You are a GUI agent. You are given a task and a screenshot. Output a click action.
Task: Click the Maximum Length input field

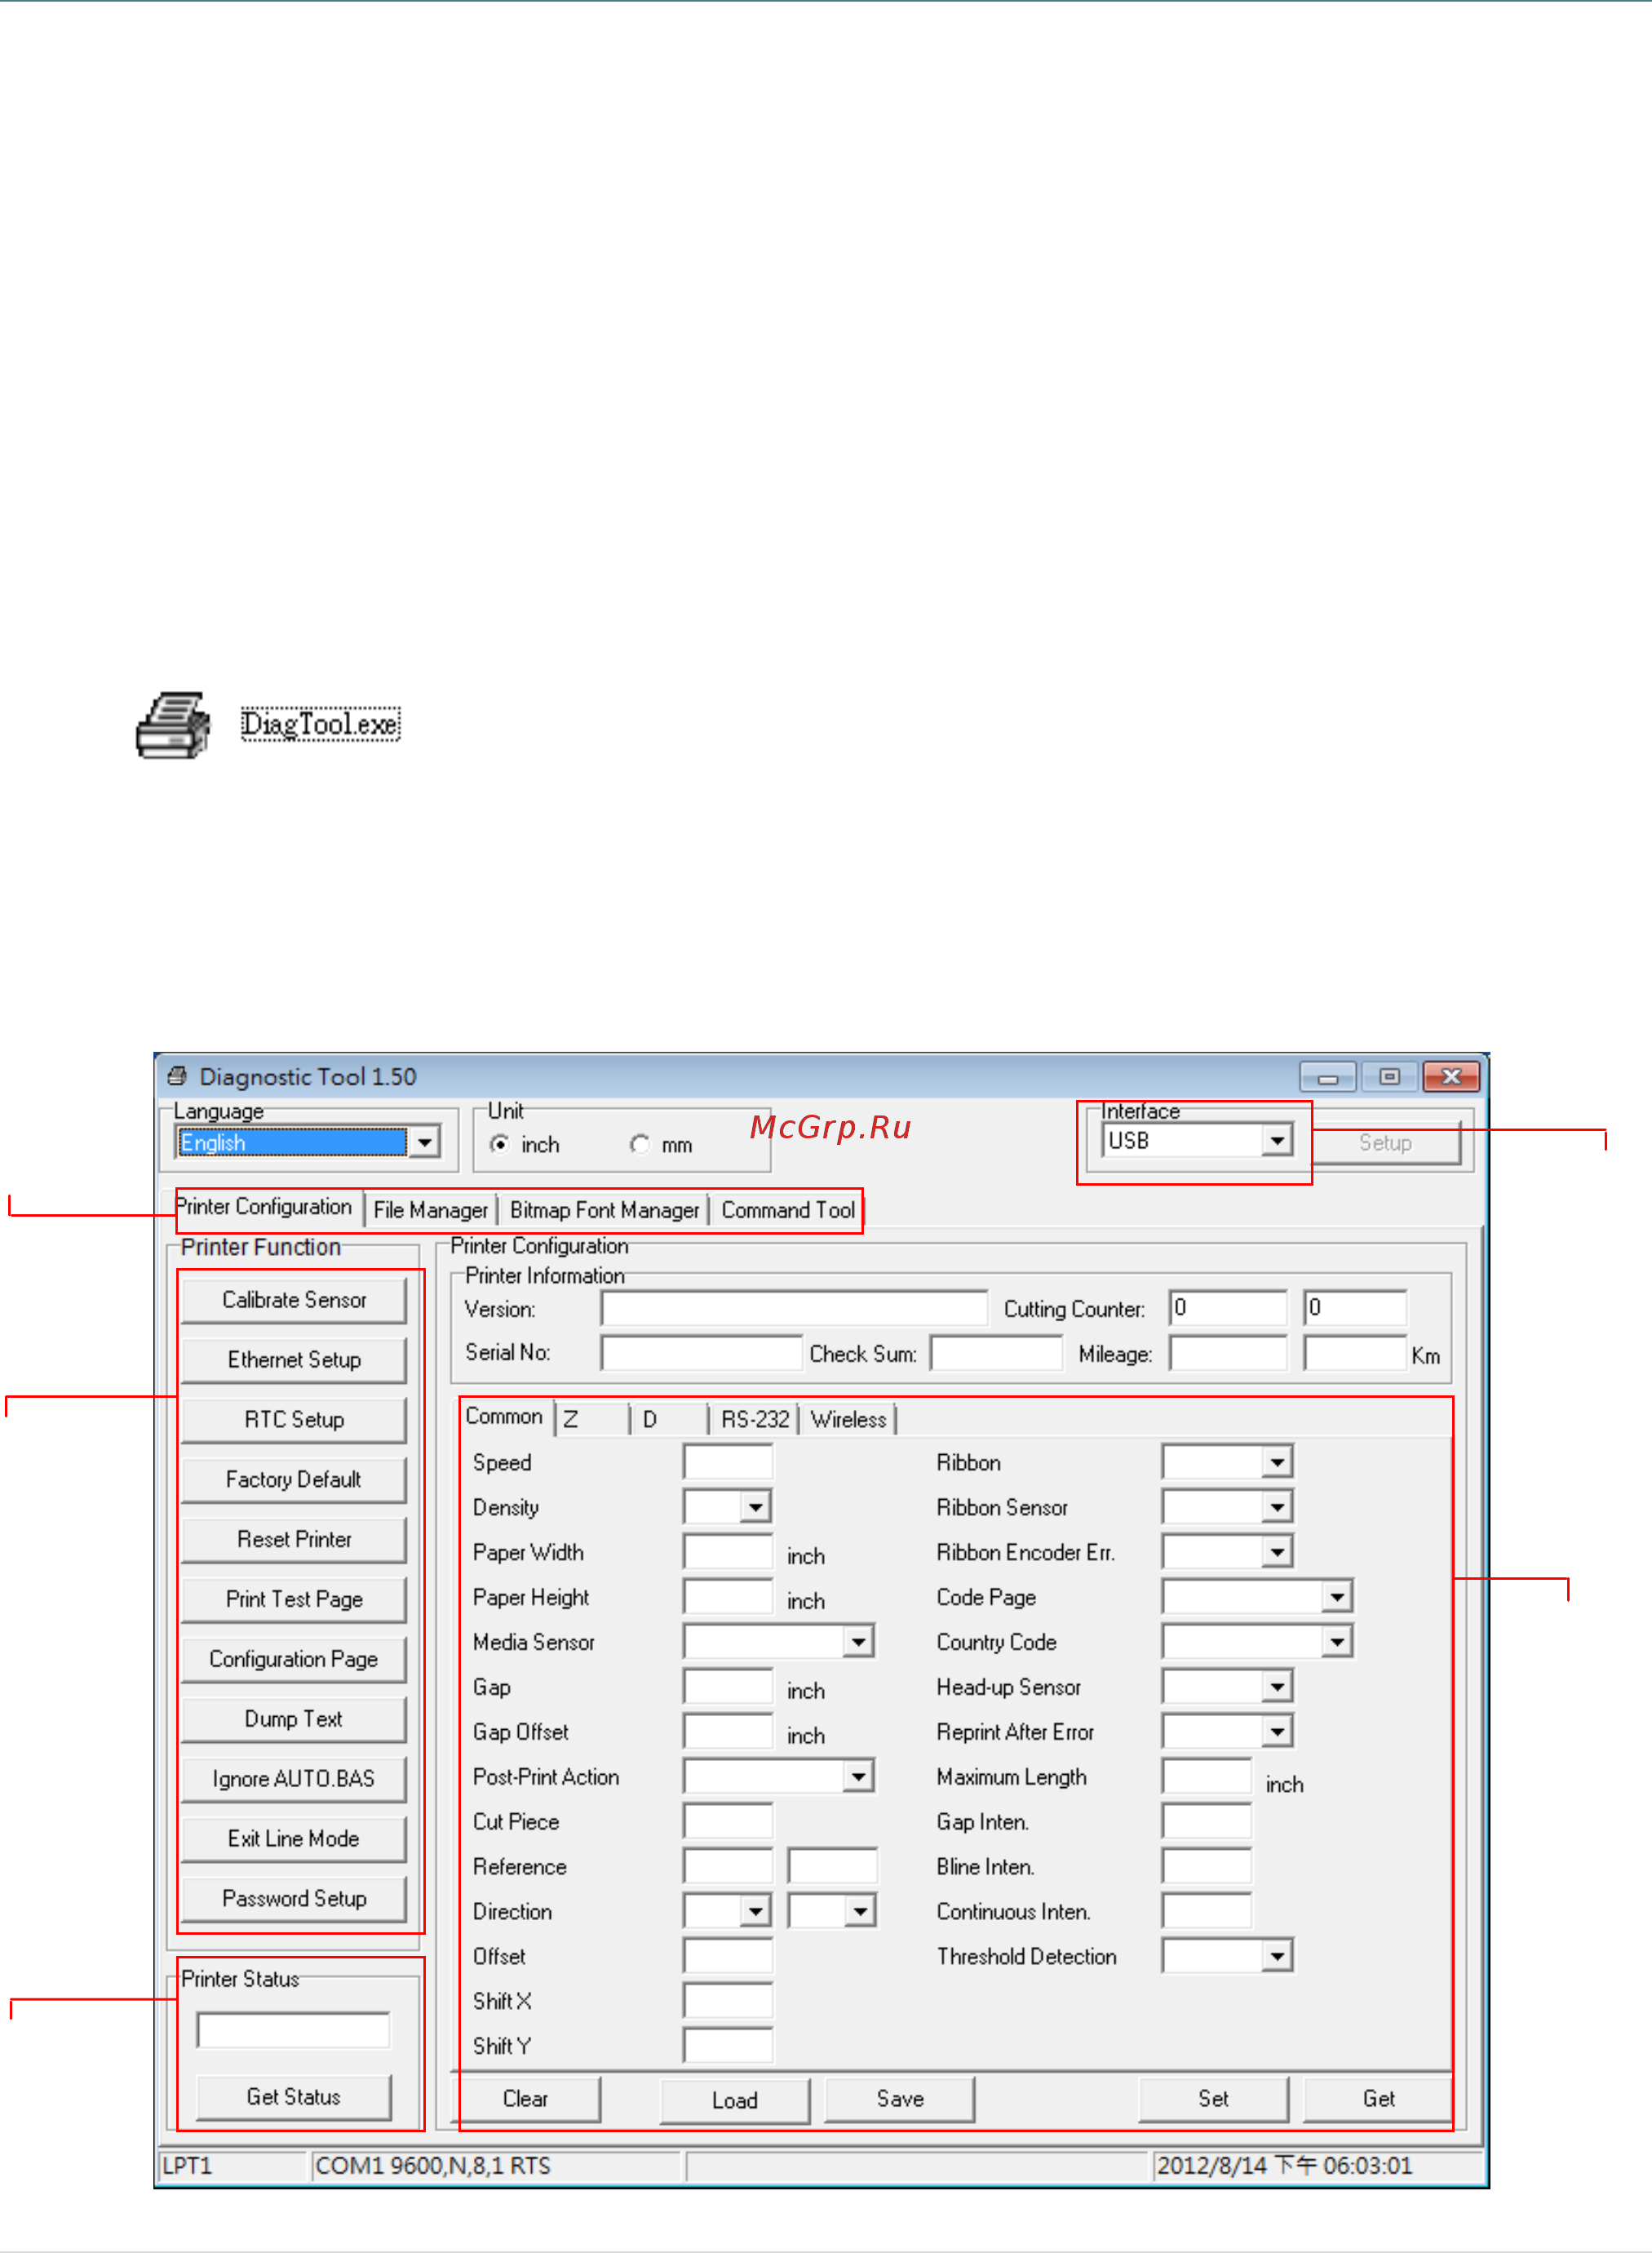pos(1207,1776)
